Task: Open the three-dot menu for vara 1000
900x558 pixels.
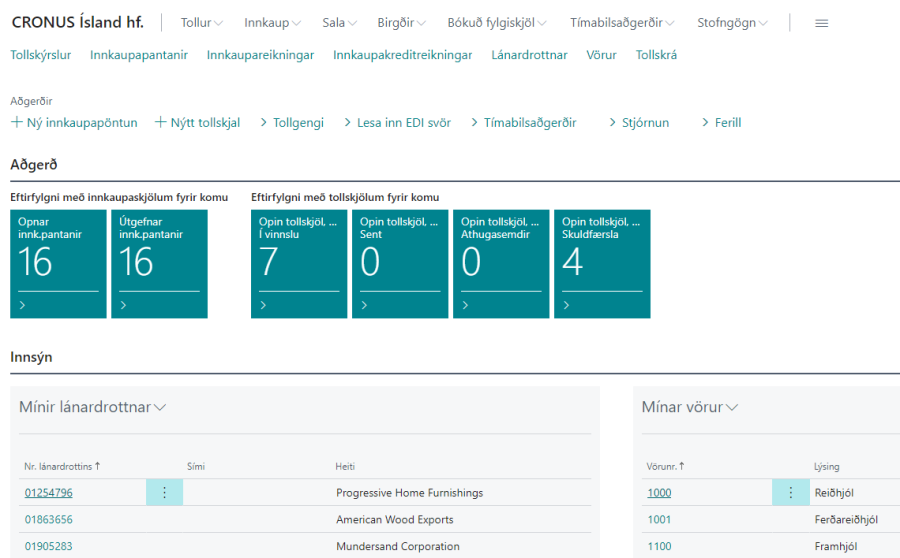Action: tap(790, 492)
